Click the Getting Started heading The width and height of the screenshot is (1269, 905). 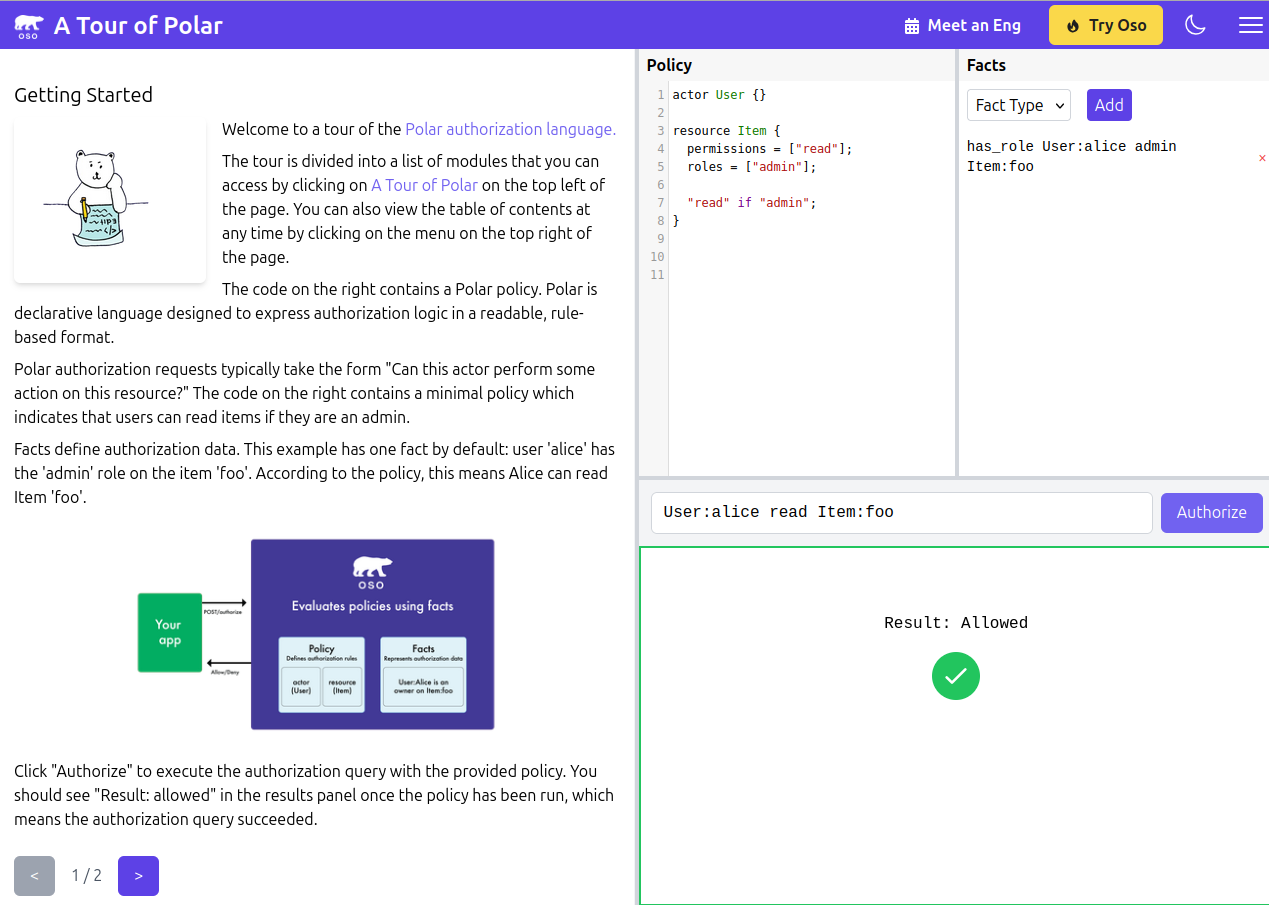83,95
